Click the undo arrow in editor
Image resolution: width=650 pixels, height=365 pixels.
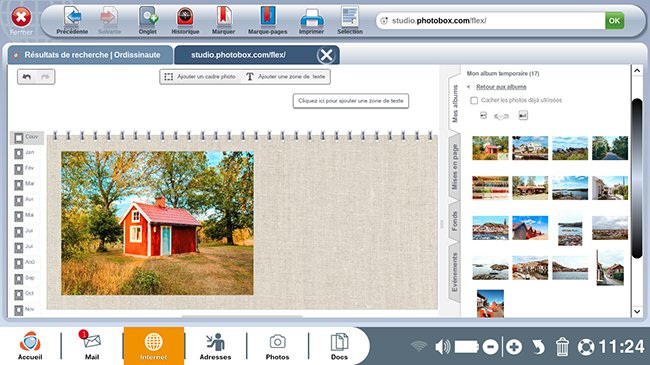click(27, 77)
